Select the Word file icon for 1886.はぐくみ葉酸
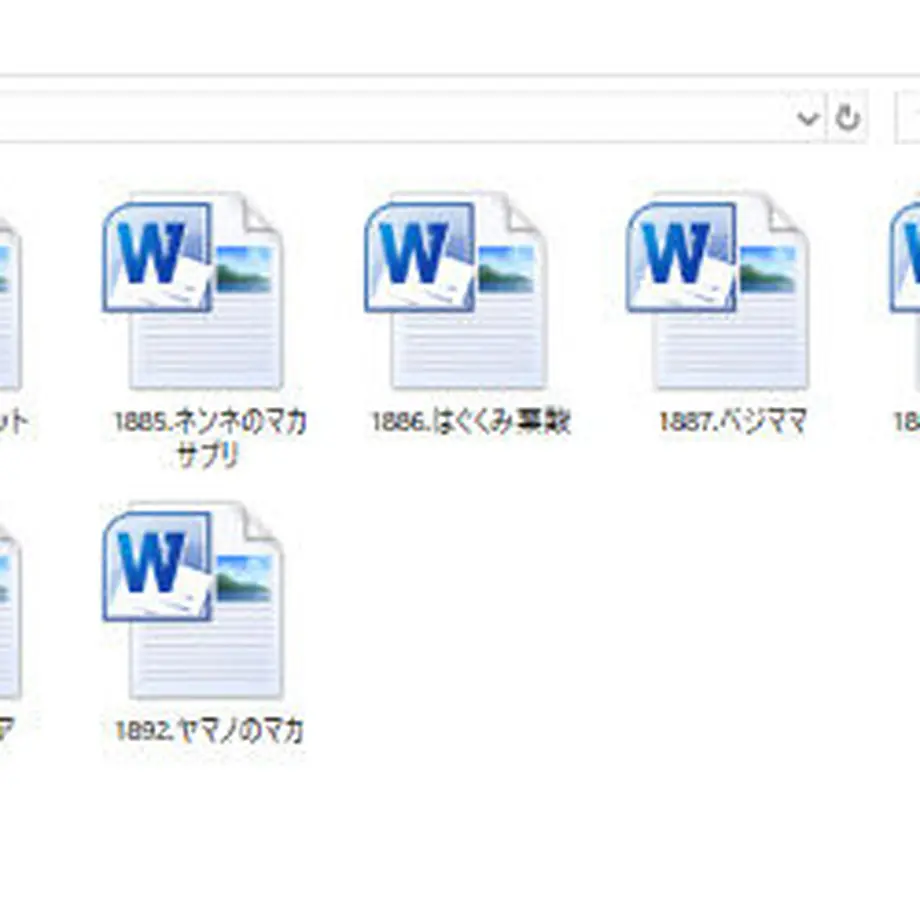 coord(455,291)
